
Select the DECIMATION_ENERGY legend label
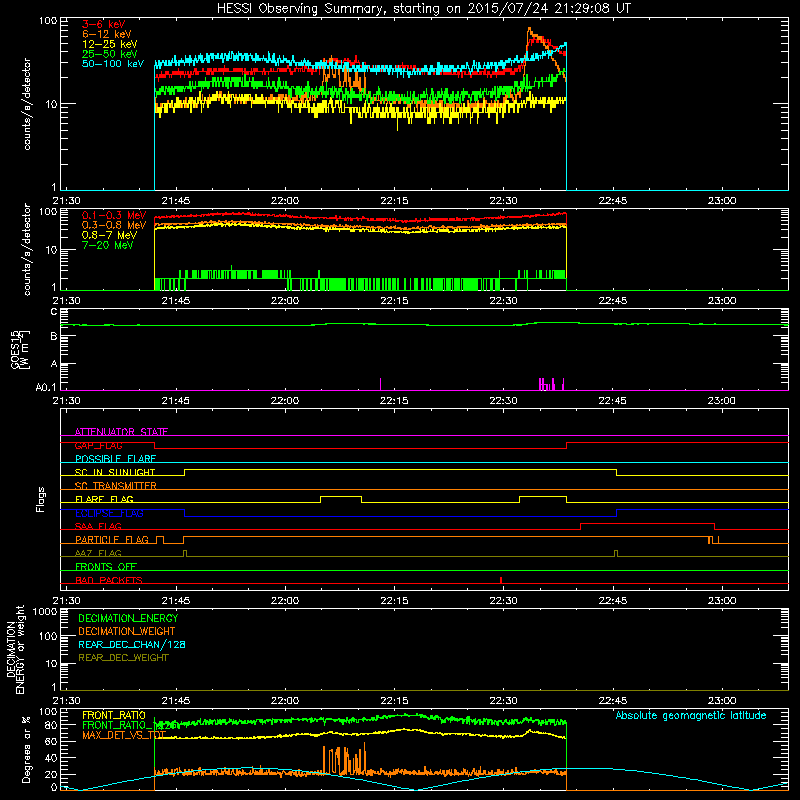128,618
